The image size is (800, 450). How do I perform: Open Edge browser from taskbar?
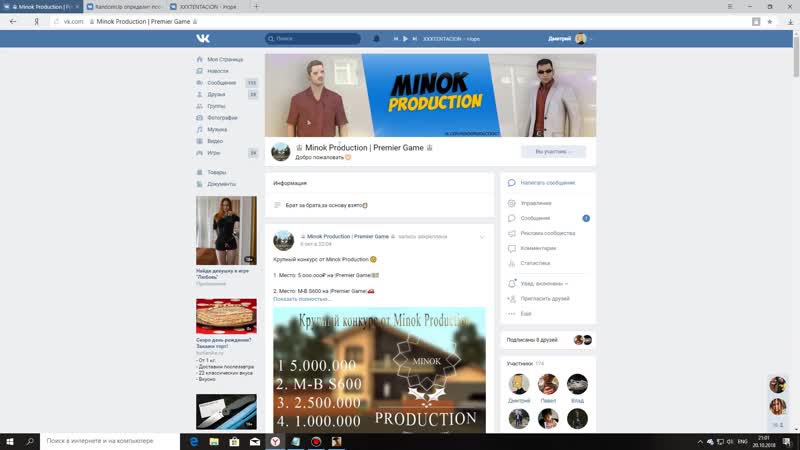pyautogui.click(x=194, y=442)
